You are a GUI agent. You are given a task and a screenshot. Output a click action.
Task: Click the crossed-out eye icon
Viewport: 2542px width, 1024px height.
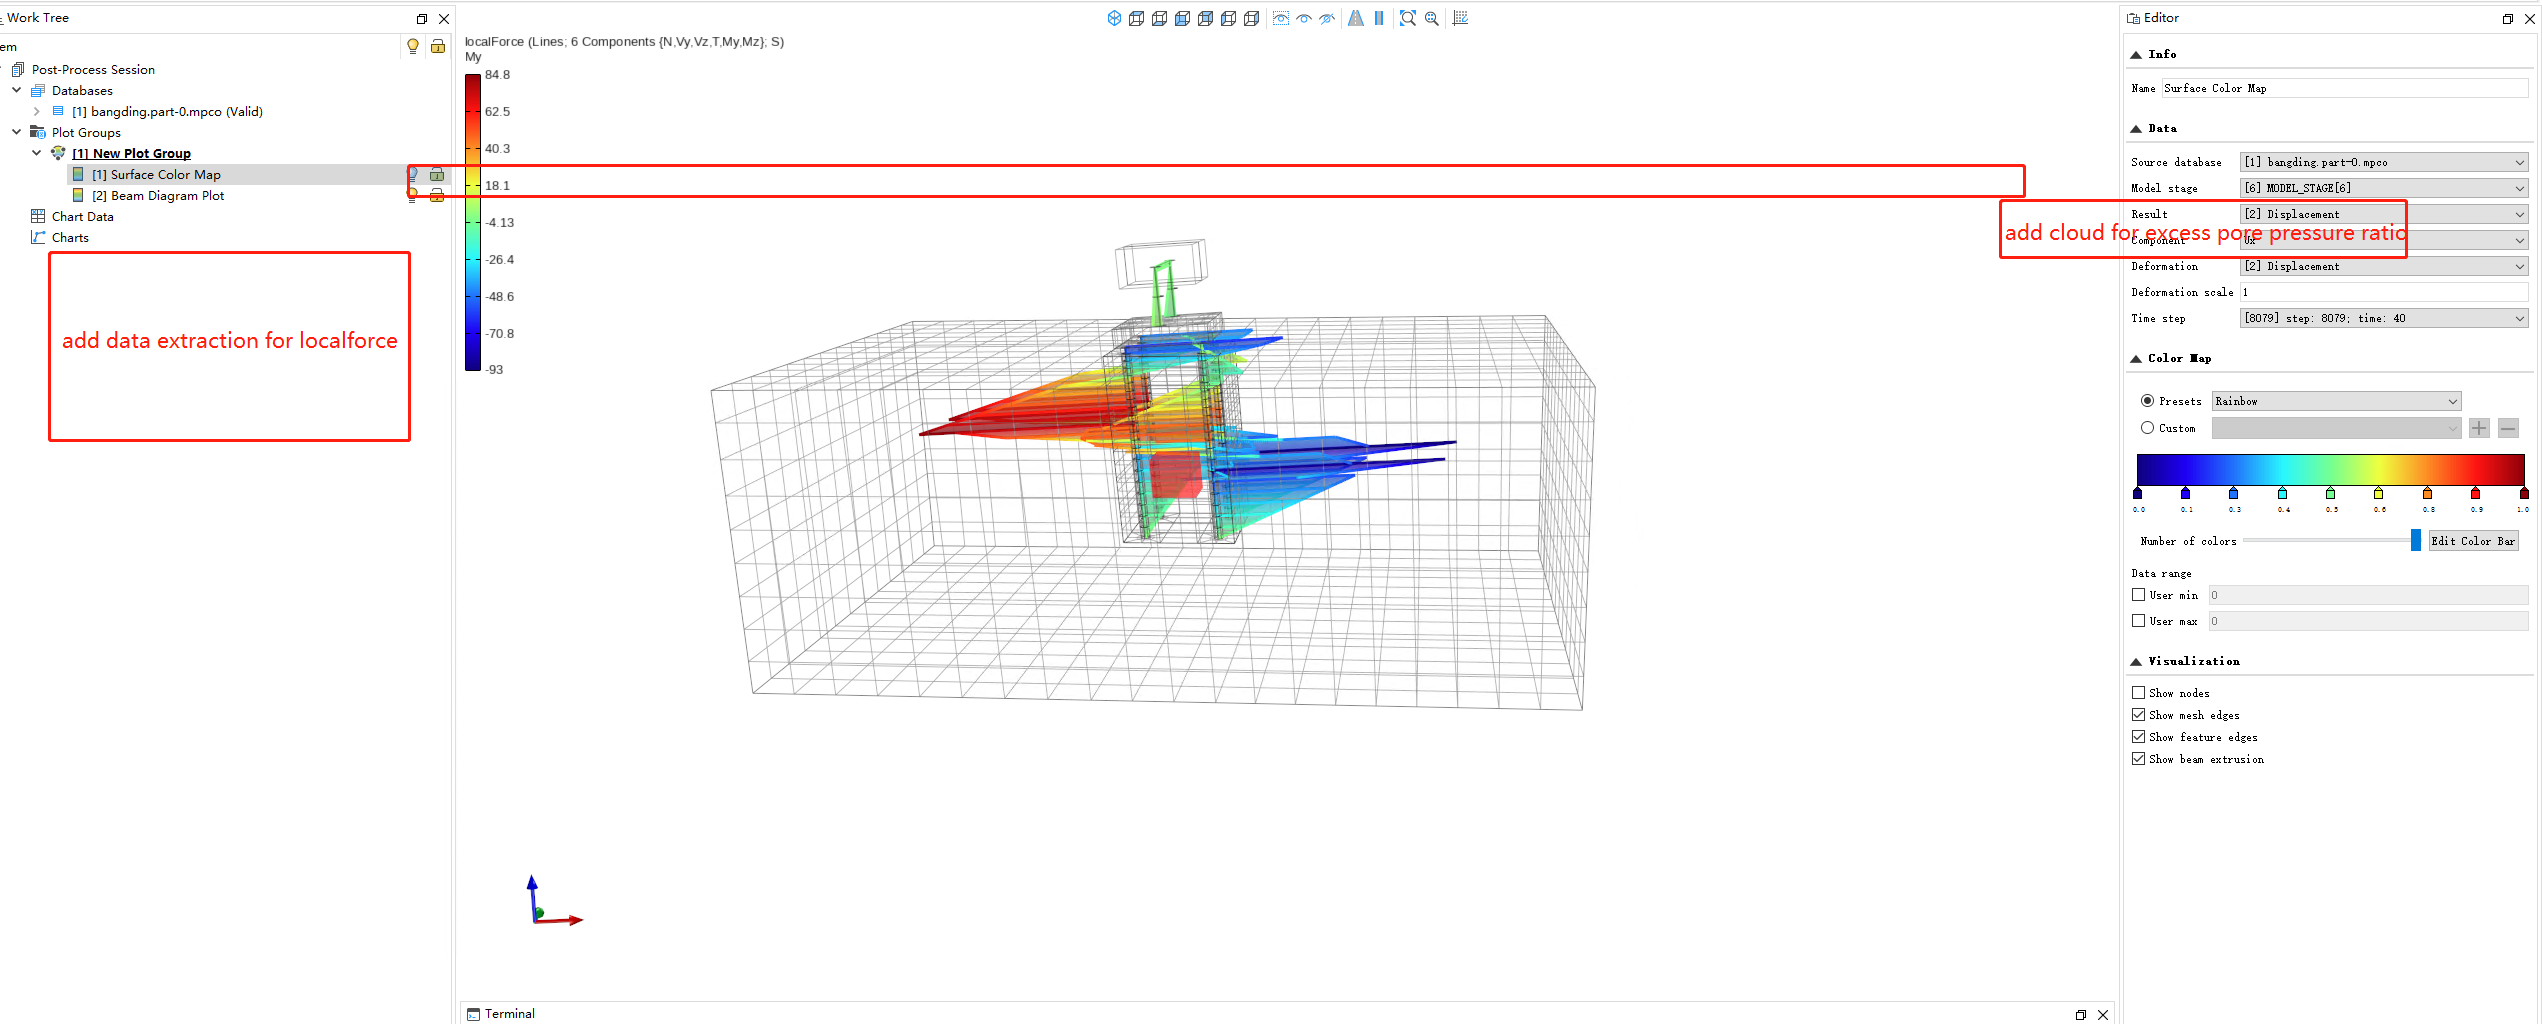[x=1327, y=18]
